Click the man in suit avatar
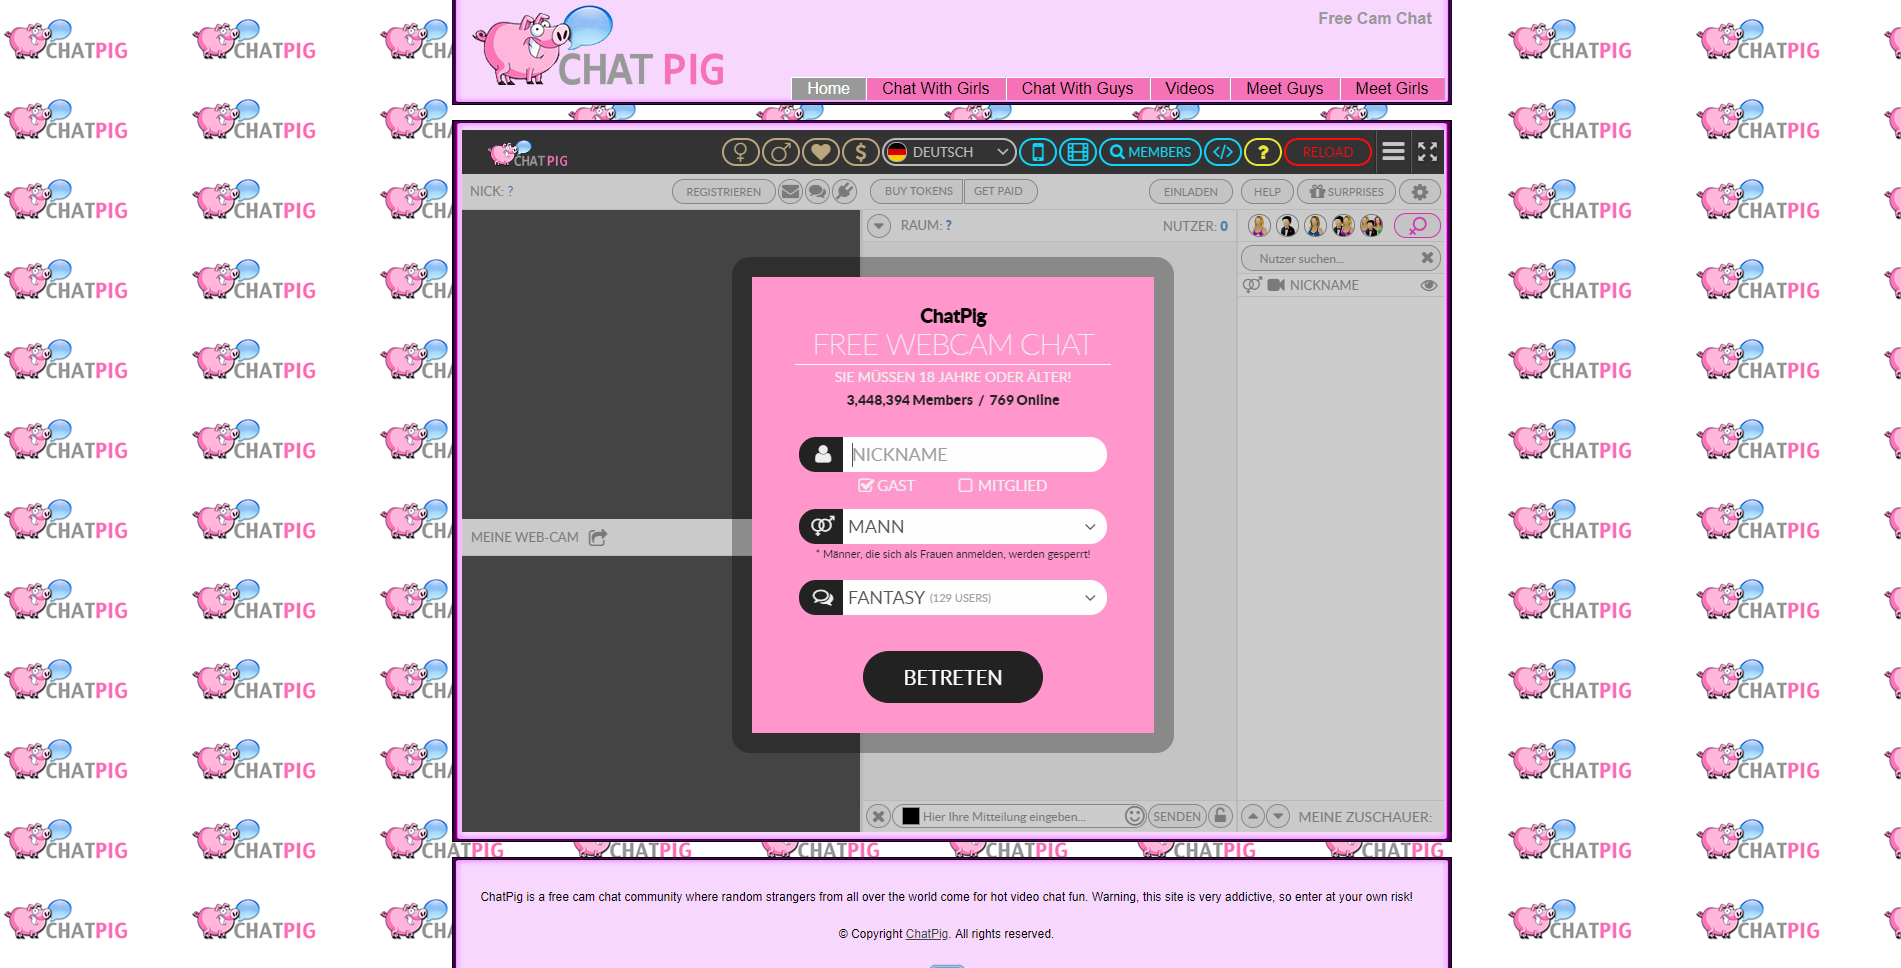 pos(1287,225)
